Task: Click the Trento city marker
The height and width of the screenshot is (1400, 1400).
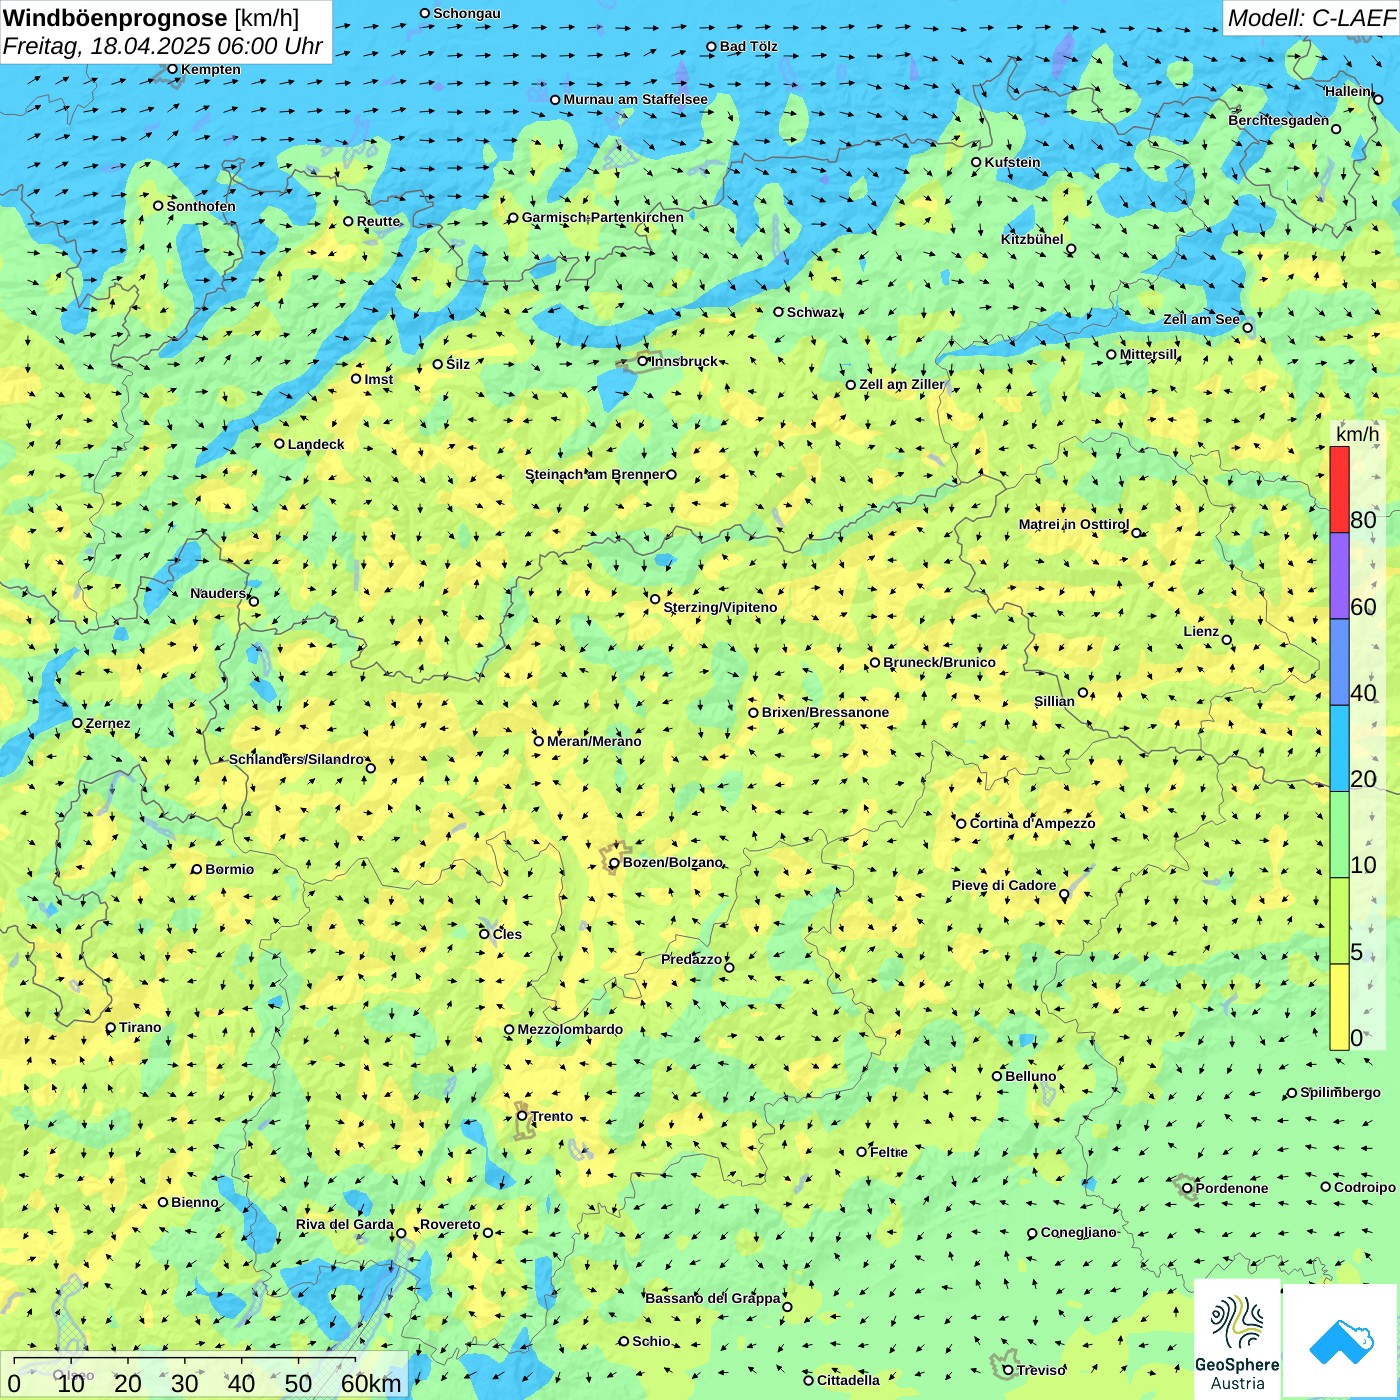Action: [x=522, y=1116]
